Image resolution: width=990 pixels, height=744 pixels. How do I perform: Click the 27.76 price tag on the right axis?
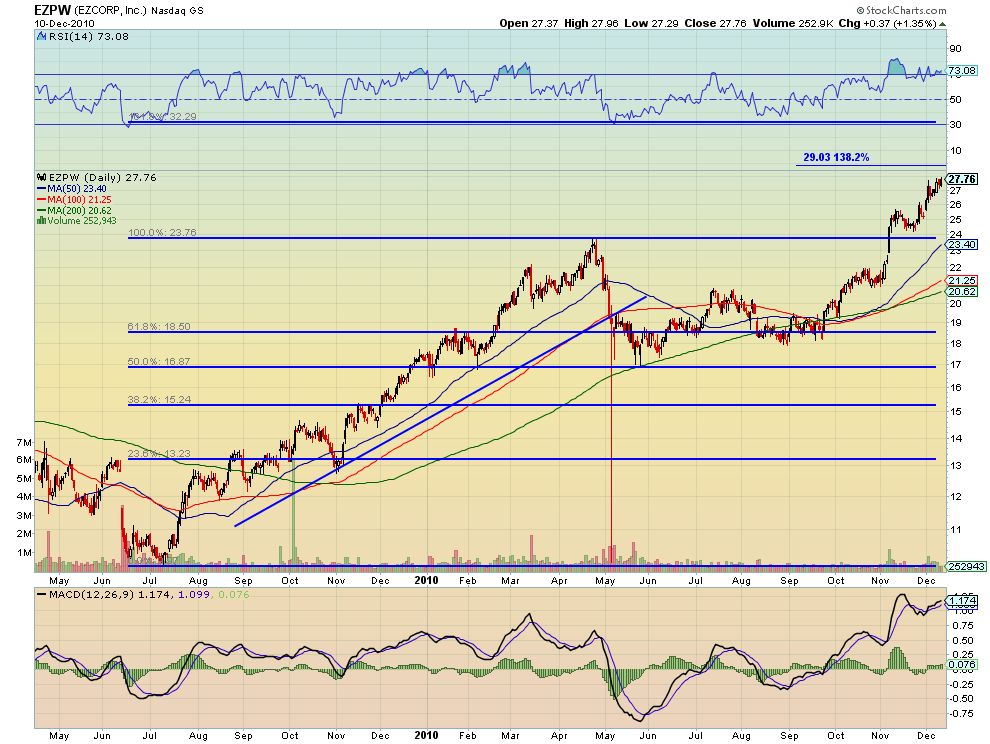pyautogui.click(x=962, y=179)
